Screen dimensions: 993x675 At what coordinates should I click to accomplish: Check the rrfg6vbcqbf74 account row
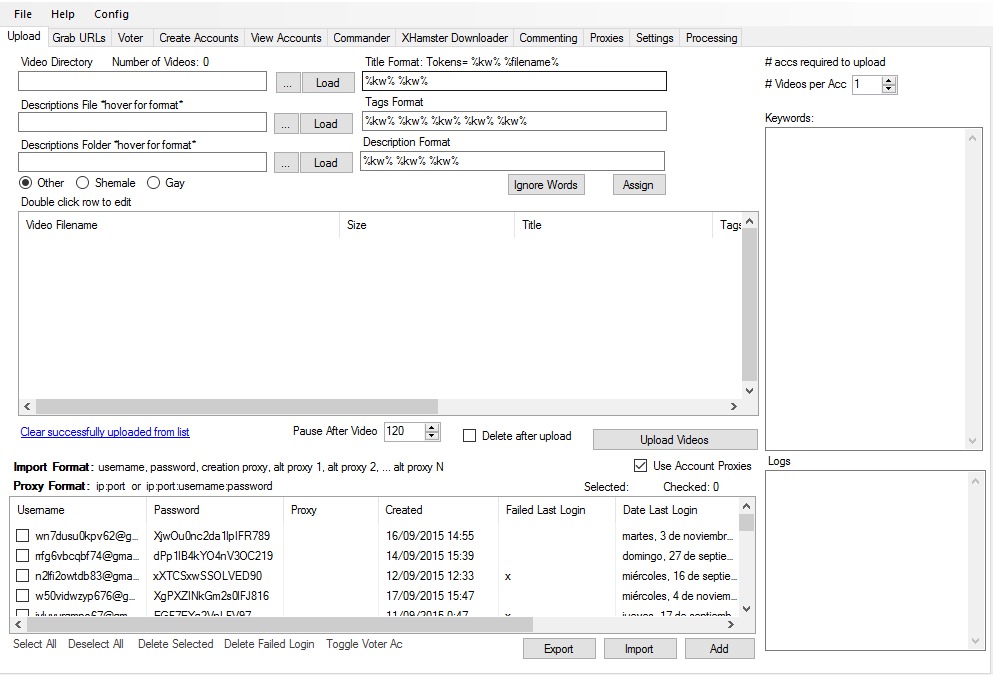[22, 556]
